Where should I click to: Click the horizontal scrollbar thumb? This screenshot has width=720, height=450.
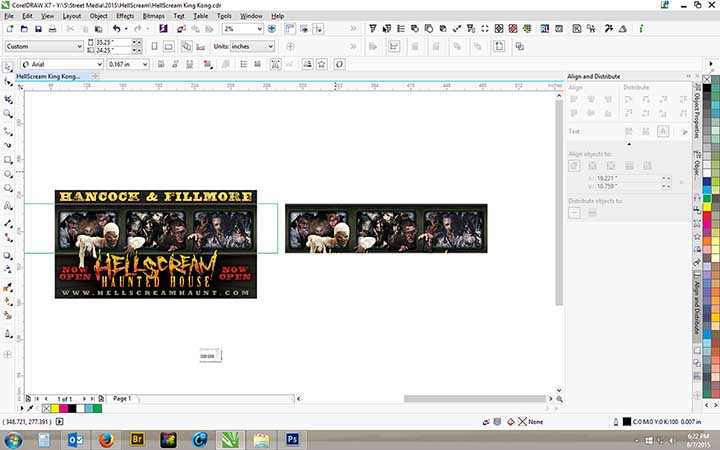(475, 399)
